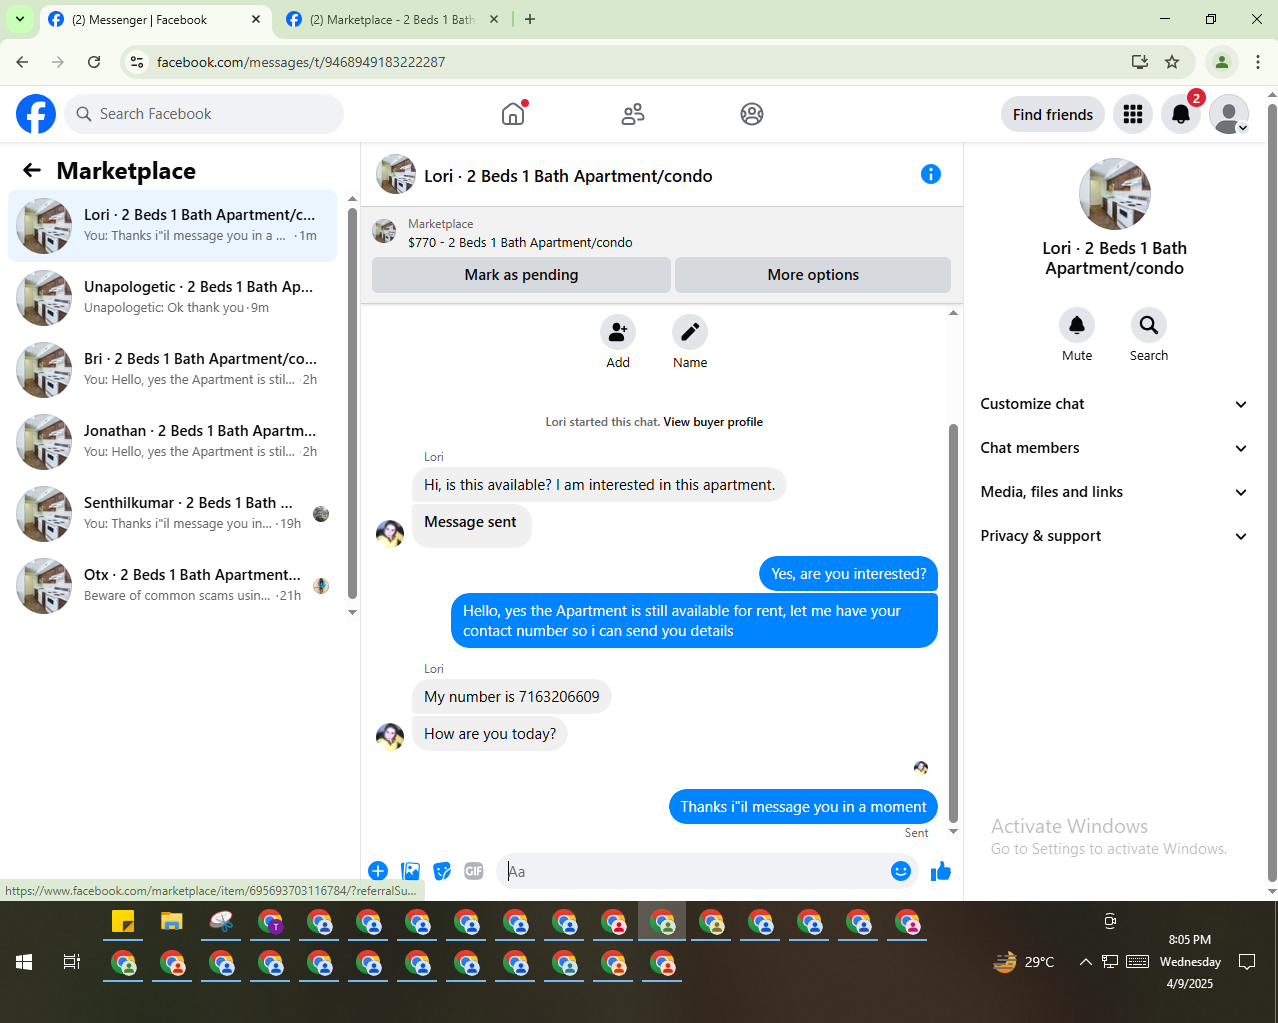Attach a photo with image icon

pyautogui.click(x=410, y=871)
